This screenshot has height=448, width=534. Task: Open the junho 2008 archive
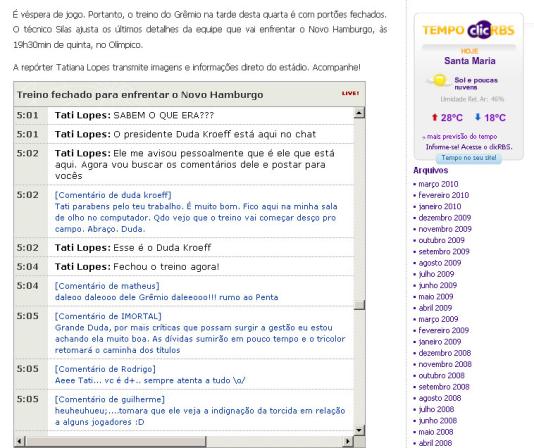[438, 420]
